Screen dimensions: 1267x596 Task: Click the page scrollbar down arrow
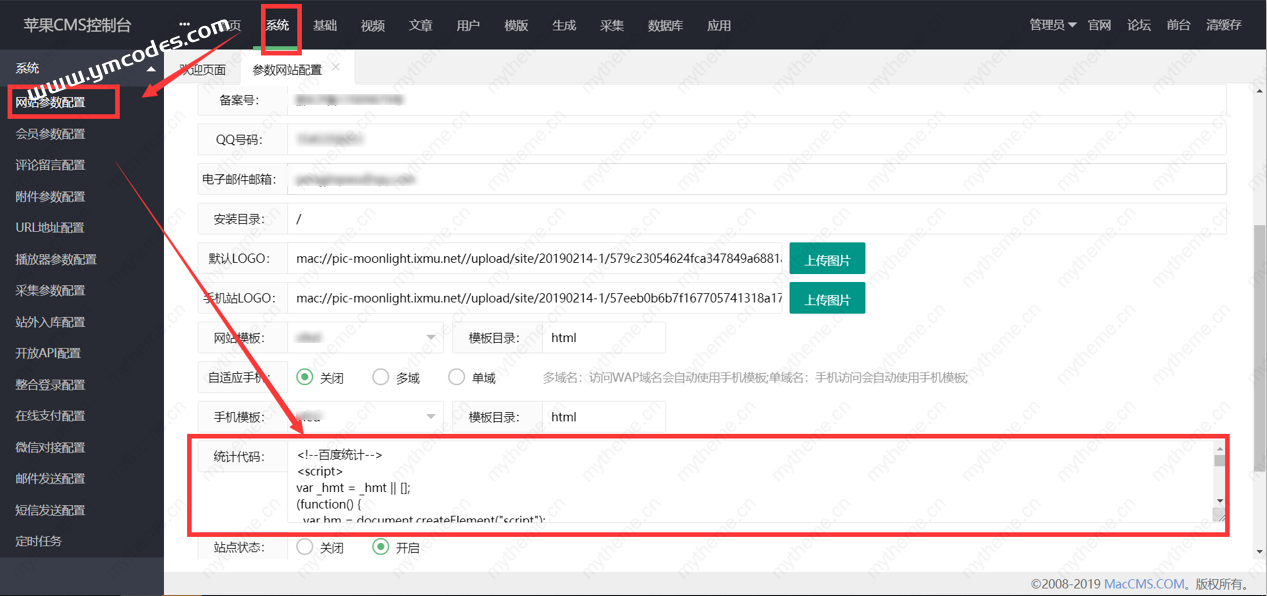tap(1258, 551)
